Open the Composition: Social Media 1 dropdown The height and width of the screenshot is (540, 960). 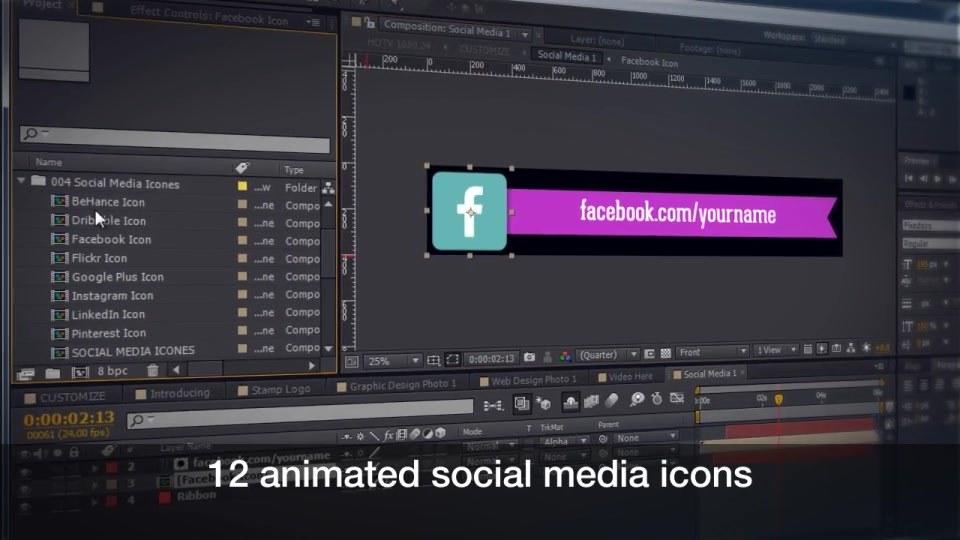(525, 34)
